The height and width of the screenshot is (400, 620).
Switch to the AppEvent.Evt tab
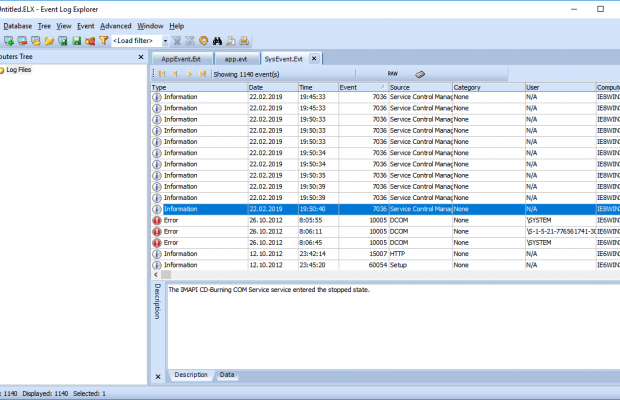(x=180, y=59)
